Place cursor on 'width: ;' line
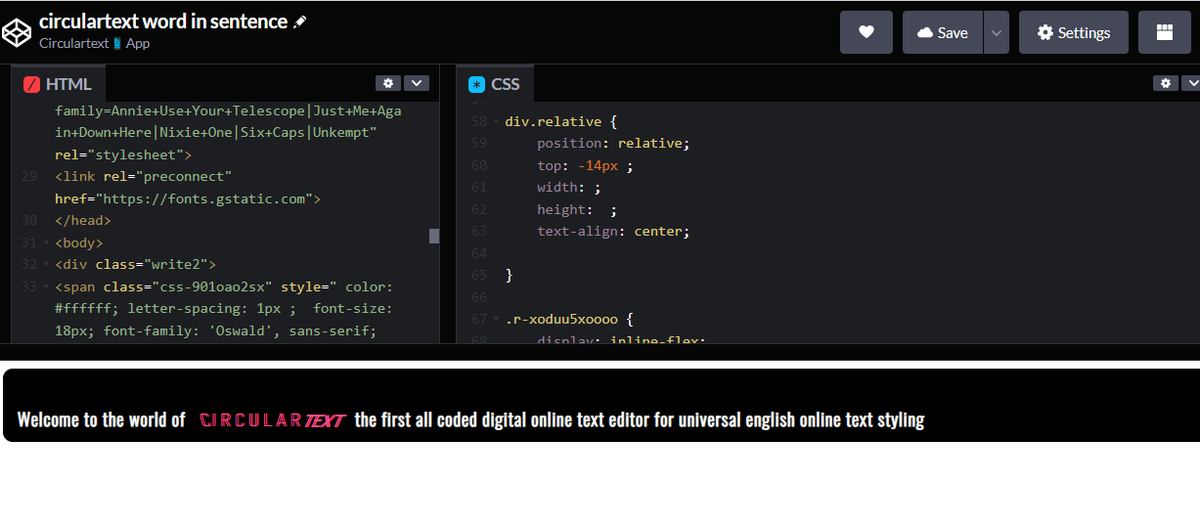Image resolution: width=1200 pixels, height=527 pixels. [569, 187]
